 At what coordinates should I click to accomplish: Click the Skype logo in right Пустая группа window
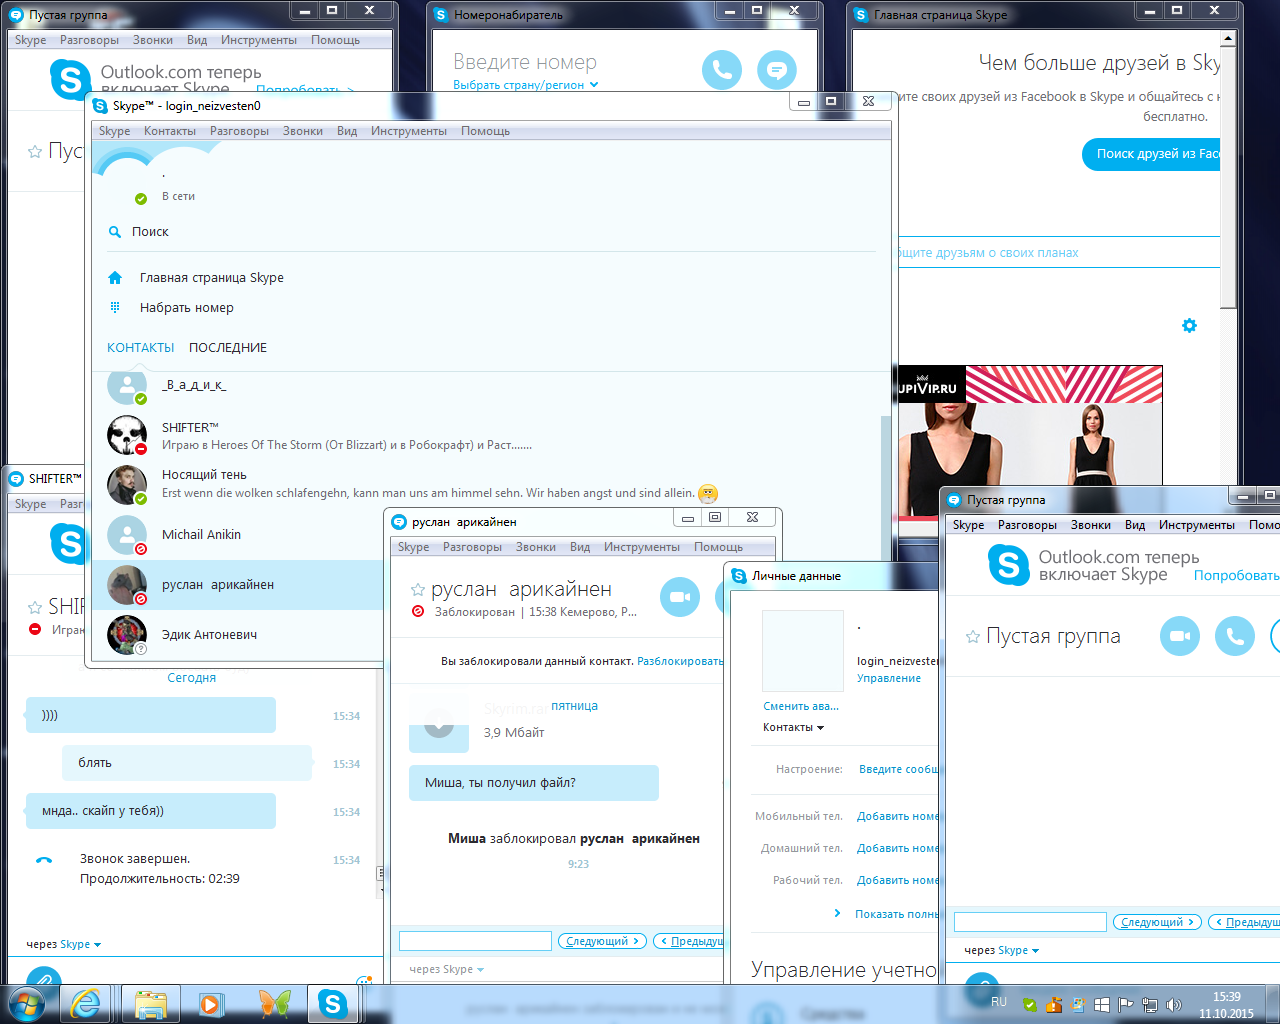(x=1008, y=565)
